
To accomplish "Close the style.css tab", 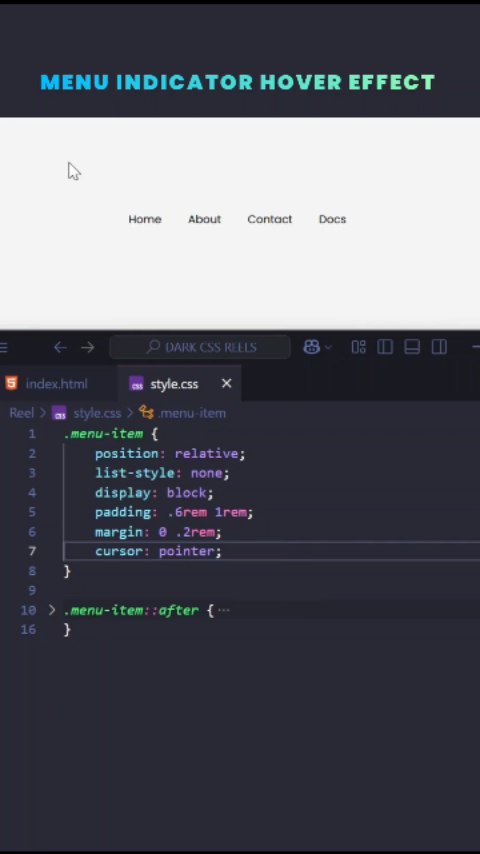I will point(227,383).
